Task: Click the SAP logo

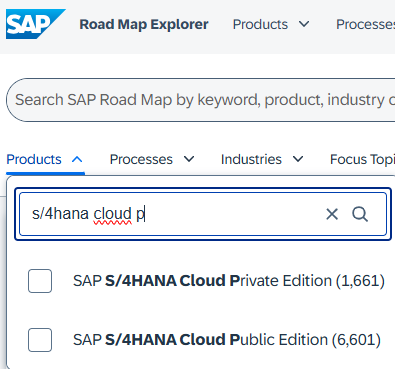Action: point(35,24)
